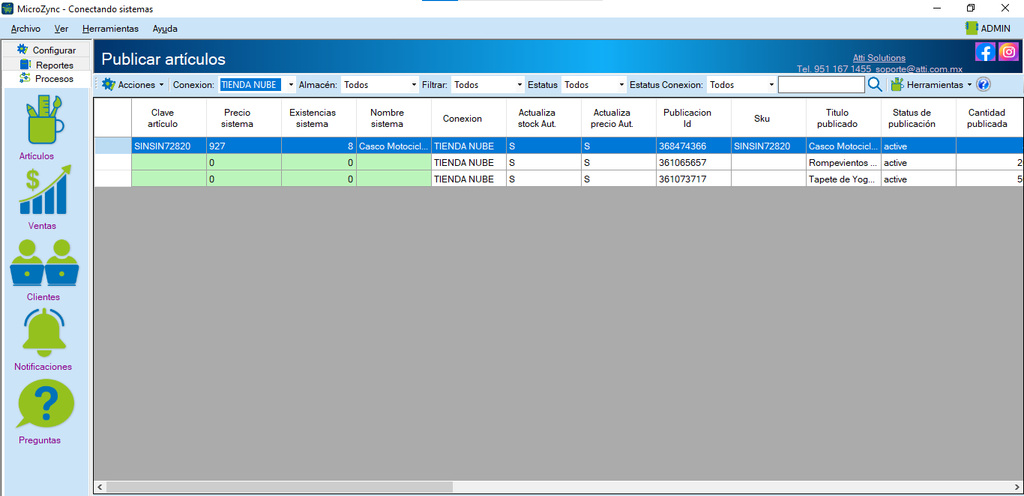Sort by Nombre sistema column header

394,118
